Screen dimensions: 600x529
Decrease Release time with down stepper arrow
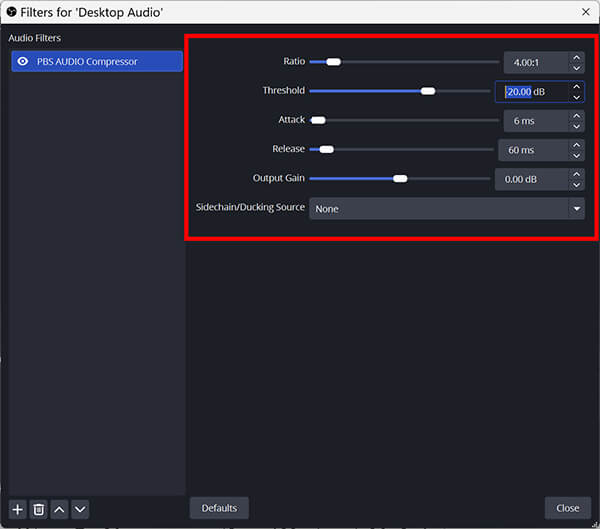[577, 155]
